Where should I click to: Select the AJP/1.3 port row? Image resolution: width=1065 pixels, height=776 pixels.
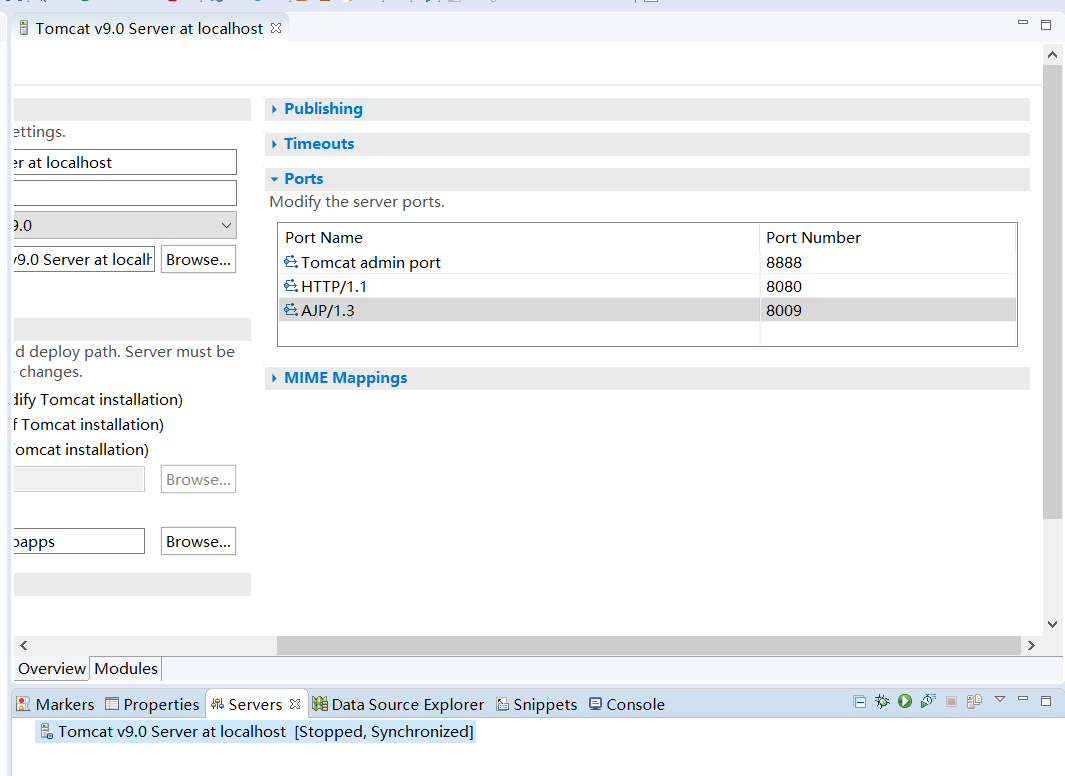647,310
